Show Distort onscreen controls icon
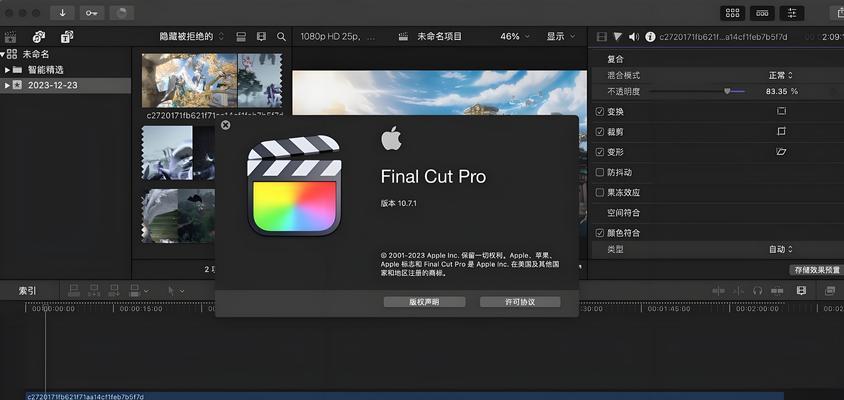Viewport: 844px width, 400px height. pos(781,152)
